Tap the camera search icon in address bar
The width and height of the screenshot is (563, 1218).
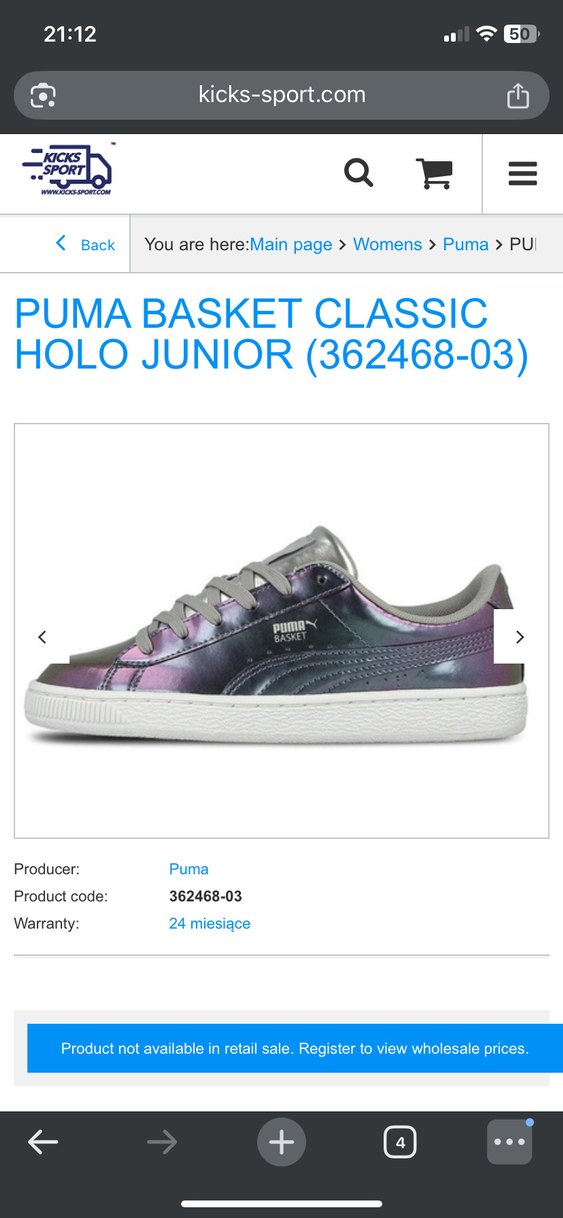tap(43, 96)
